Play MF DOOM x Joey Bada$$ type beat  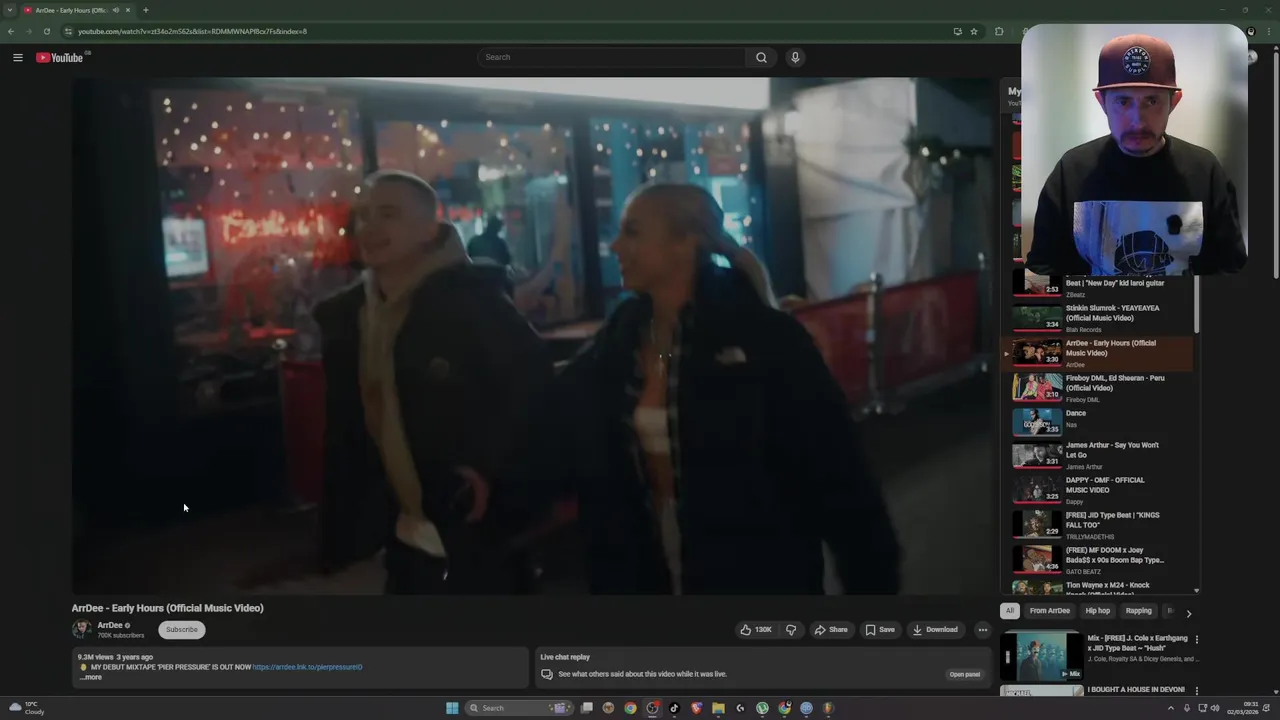tap(1098, 560)
